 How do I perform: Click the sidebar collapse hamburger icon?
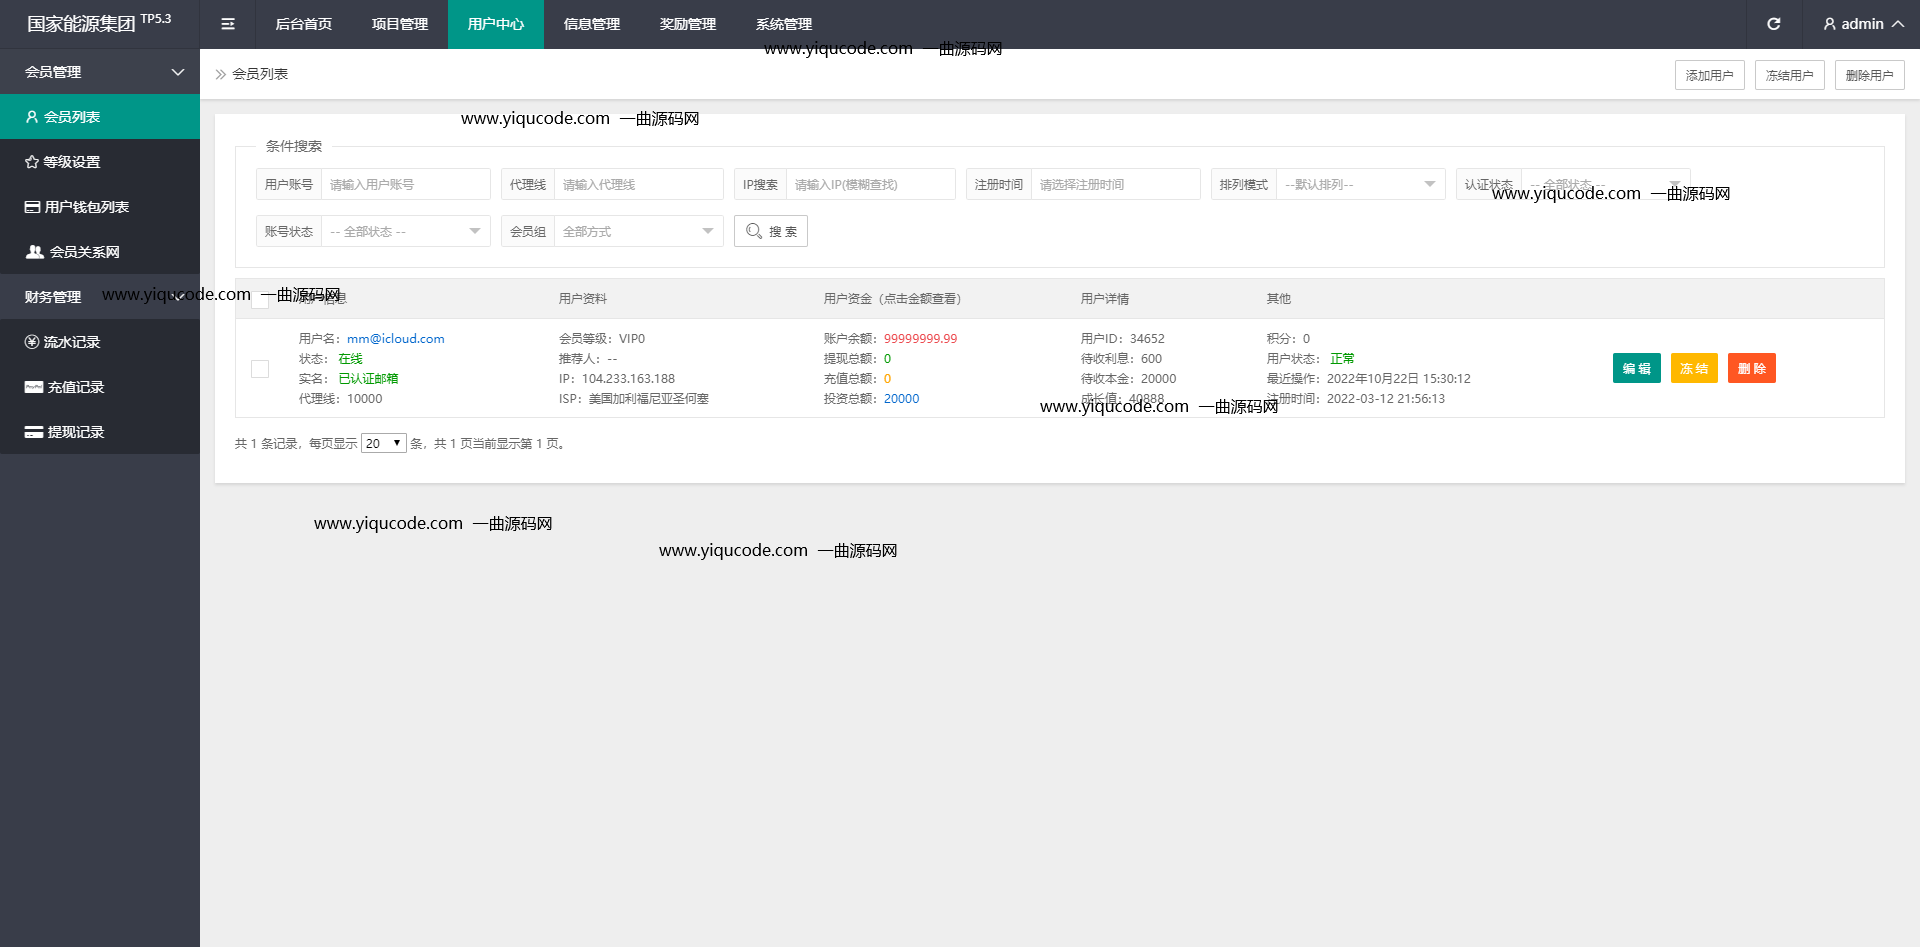[228, 24]
